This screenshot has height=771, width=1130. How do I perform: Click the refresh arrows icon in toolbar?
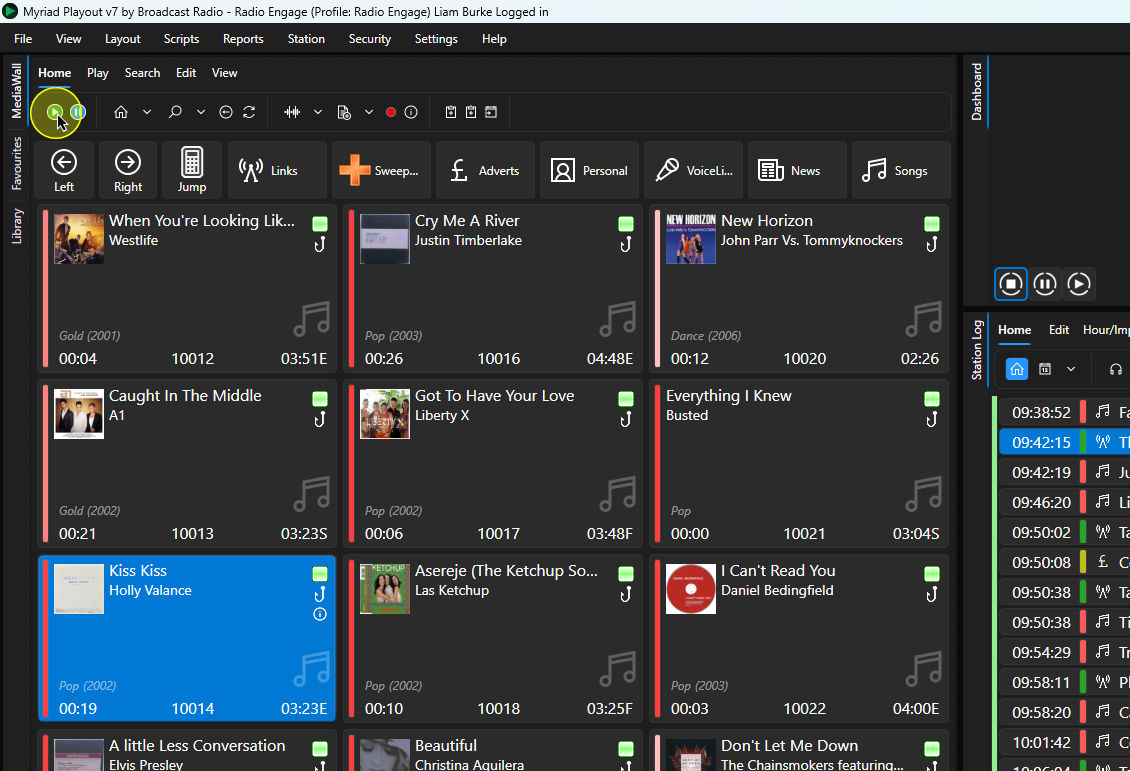[249, 112]
